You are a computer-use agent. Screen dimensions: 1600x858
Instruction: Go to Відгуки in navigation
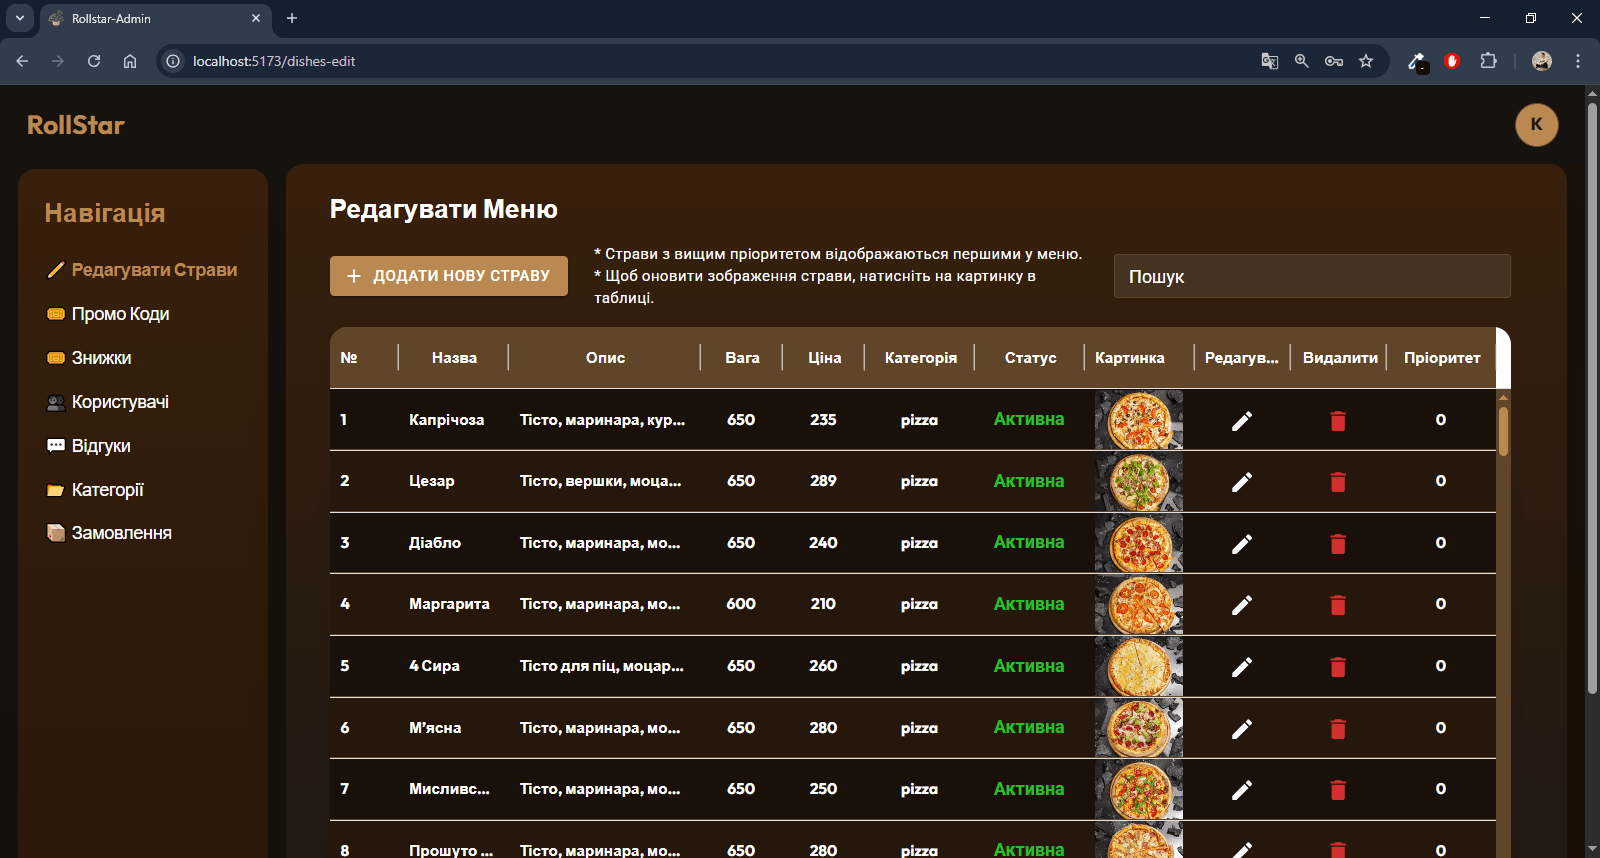tap(89, 446)
